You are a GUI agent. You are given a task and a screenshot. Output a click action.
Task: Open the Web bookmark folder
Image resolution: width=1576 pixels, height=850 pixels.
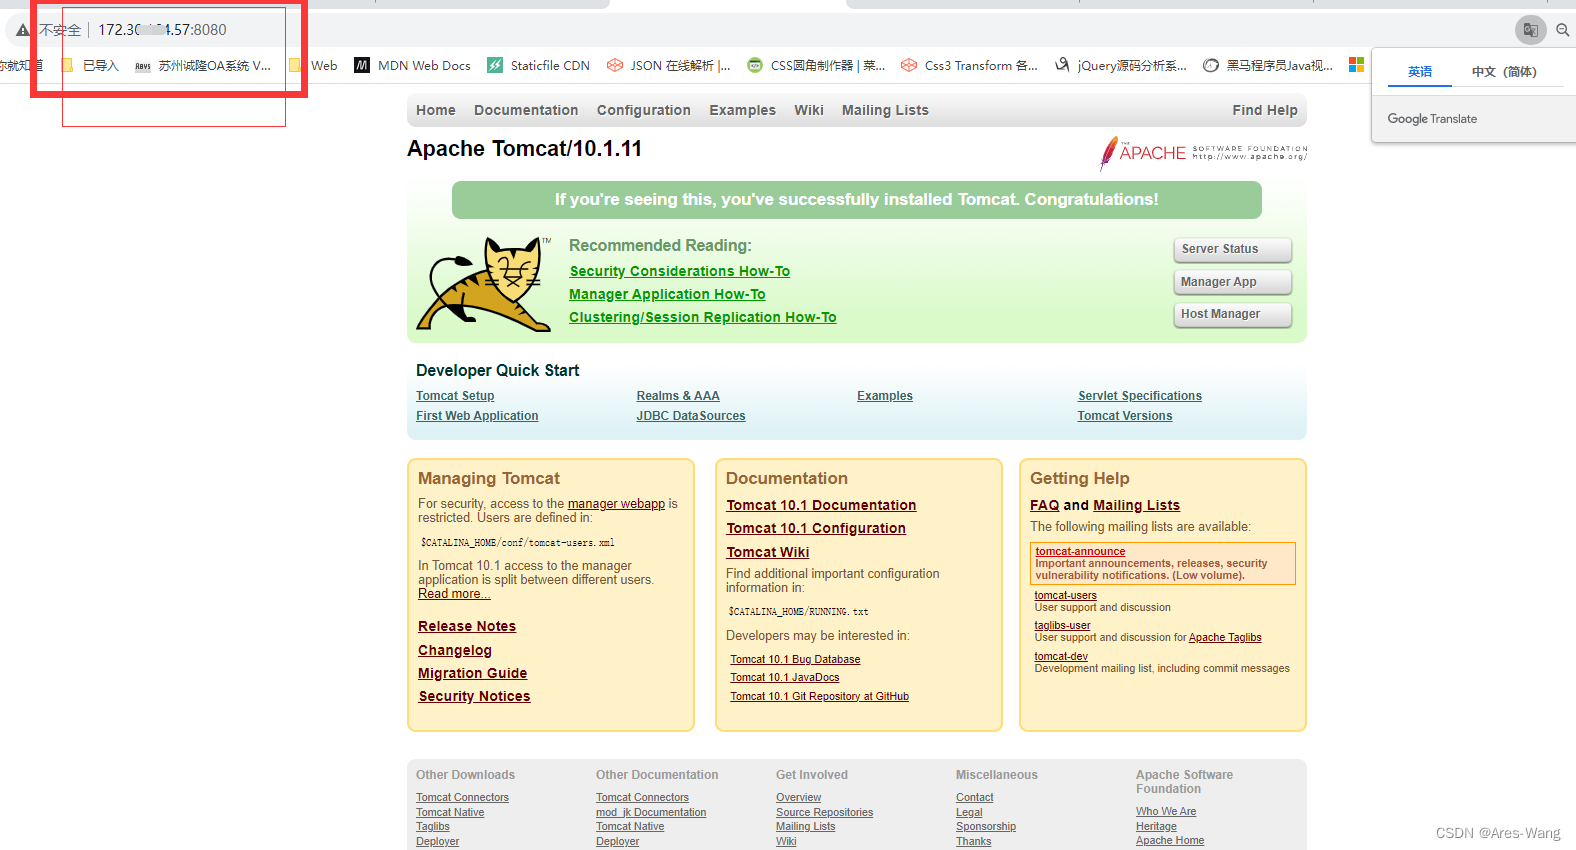(314, 65)
